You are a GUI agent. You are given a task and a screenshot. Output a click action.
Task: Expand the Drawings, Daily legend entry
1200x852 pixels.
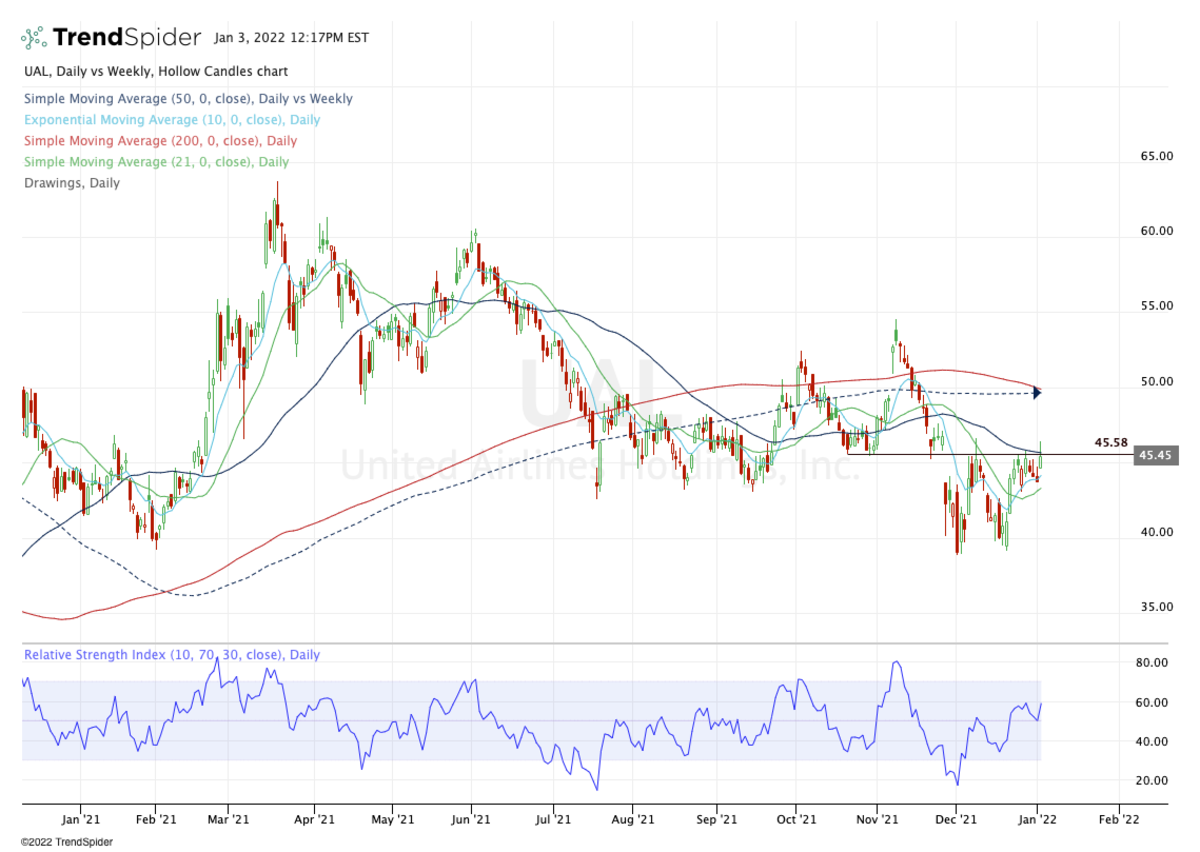70,183
